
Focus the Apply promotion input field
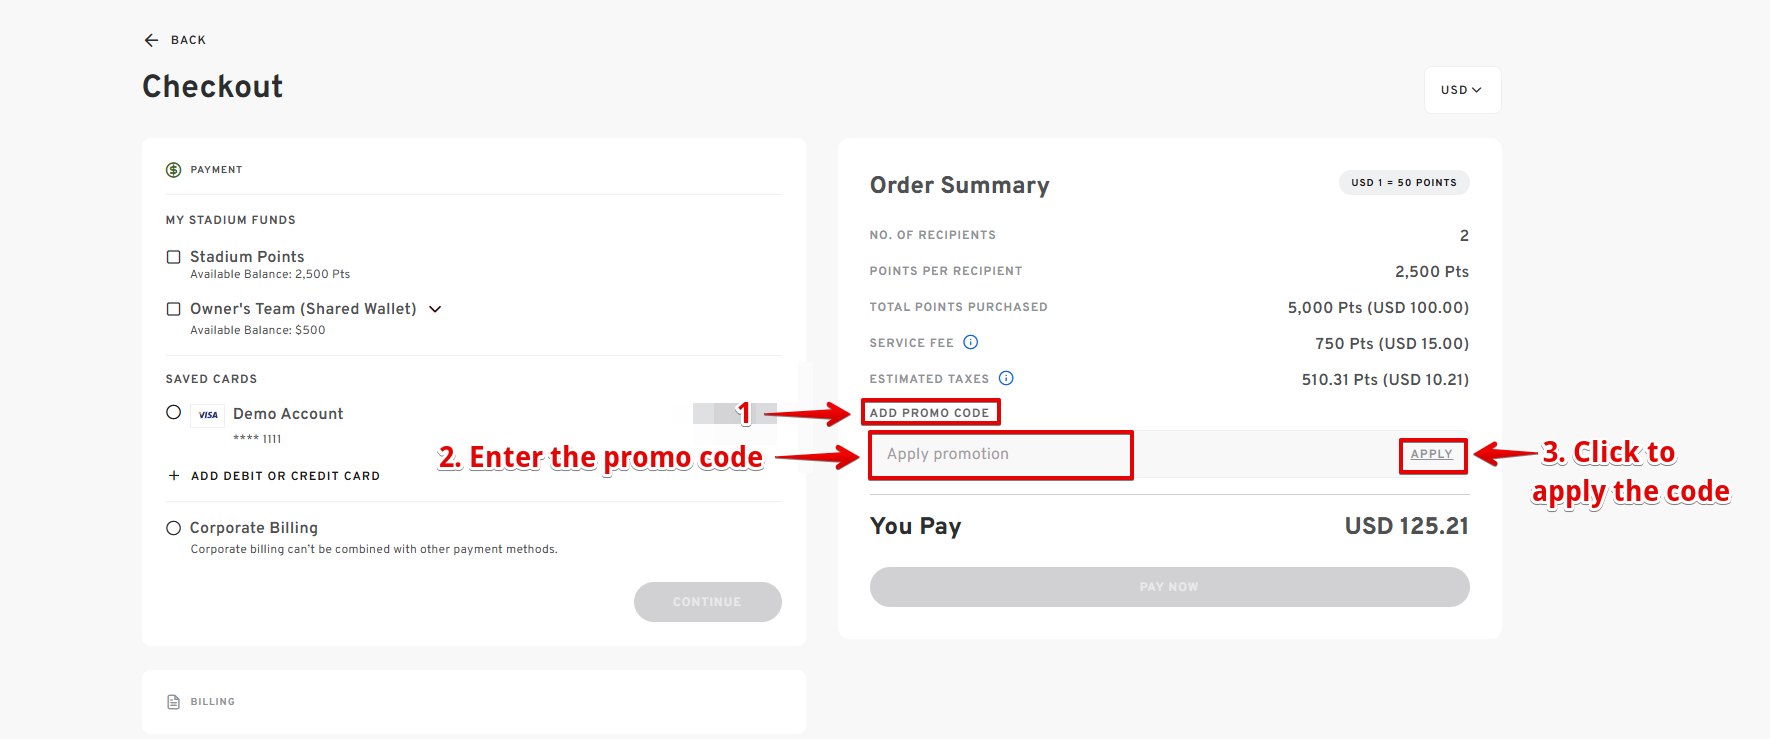[1000, 454]
